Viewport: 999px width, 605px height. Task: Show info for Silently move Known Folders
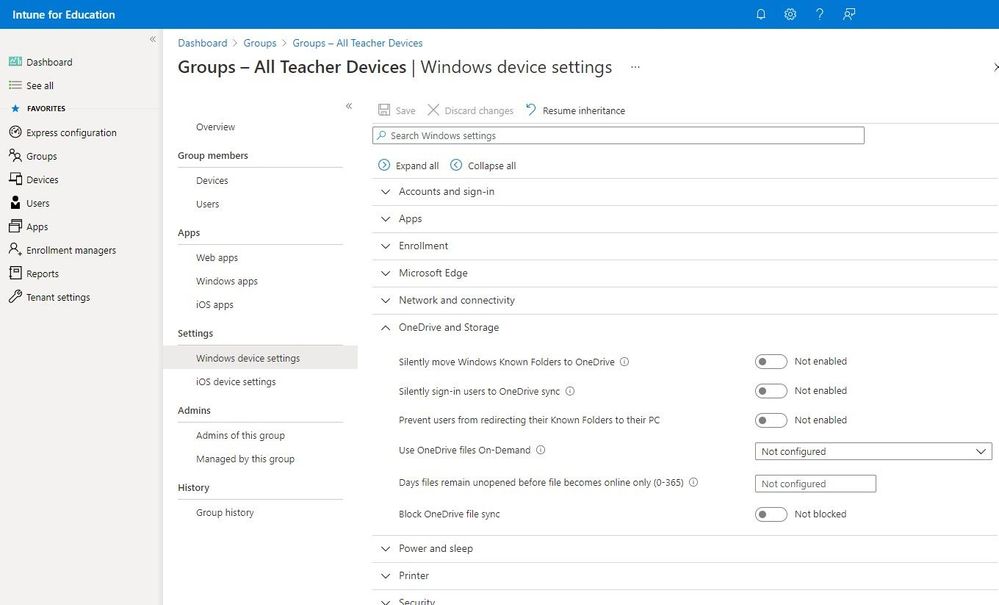coord(624,361)
